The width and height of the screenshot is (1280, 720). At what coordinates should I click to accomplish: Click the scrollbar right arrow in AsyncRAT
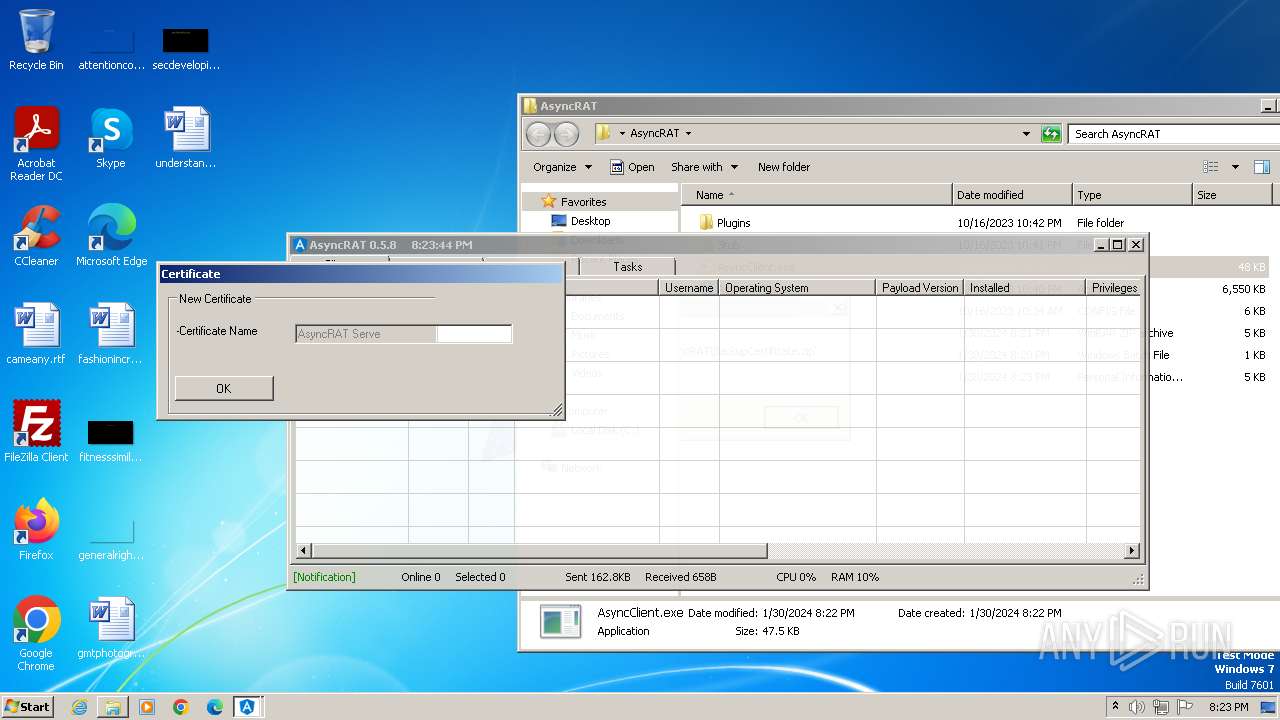1132,551
